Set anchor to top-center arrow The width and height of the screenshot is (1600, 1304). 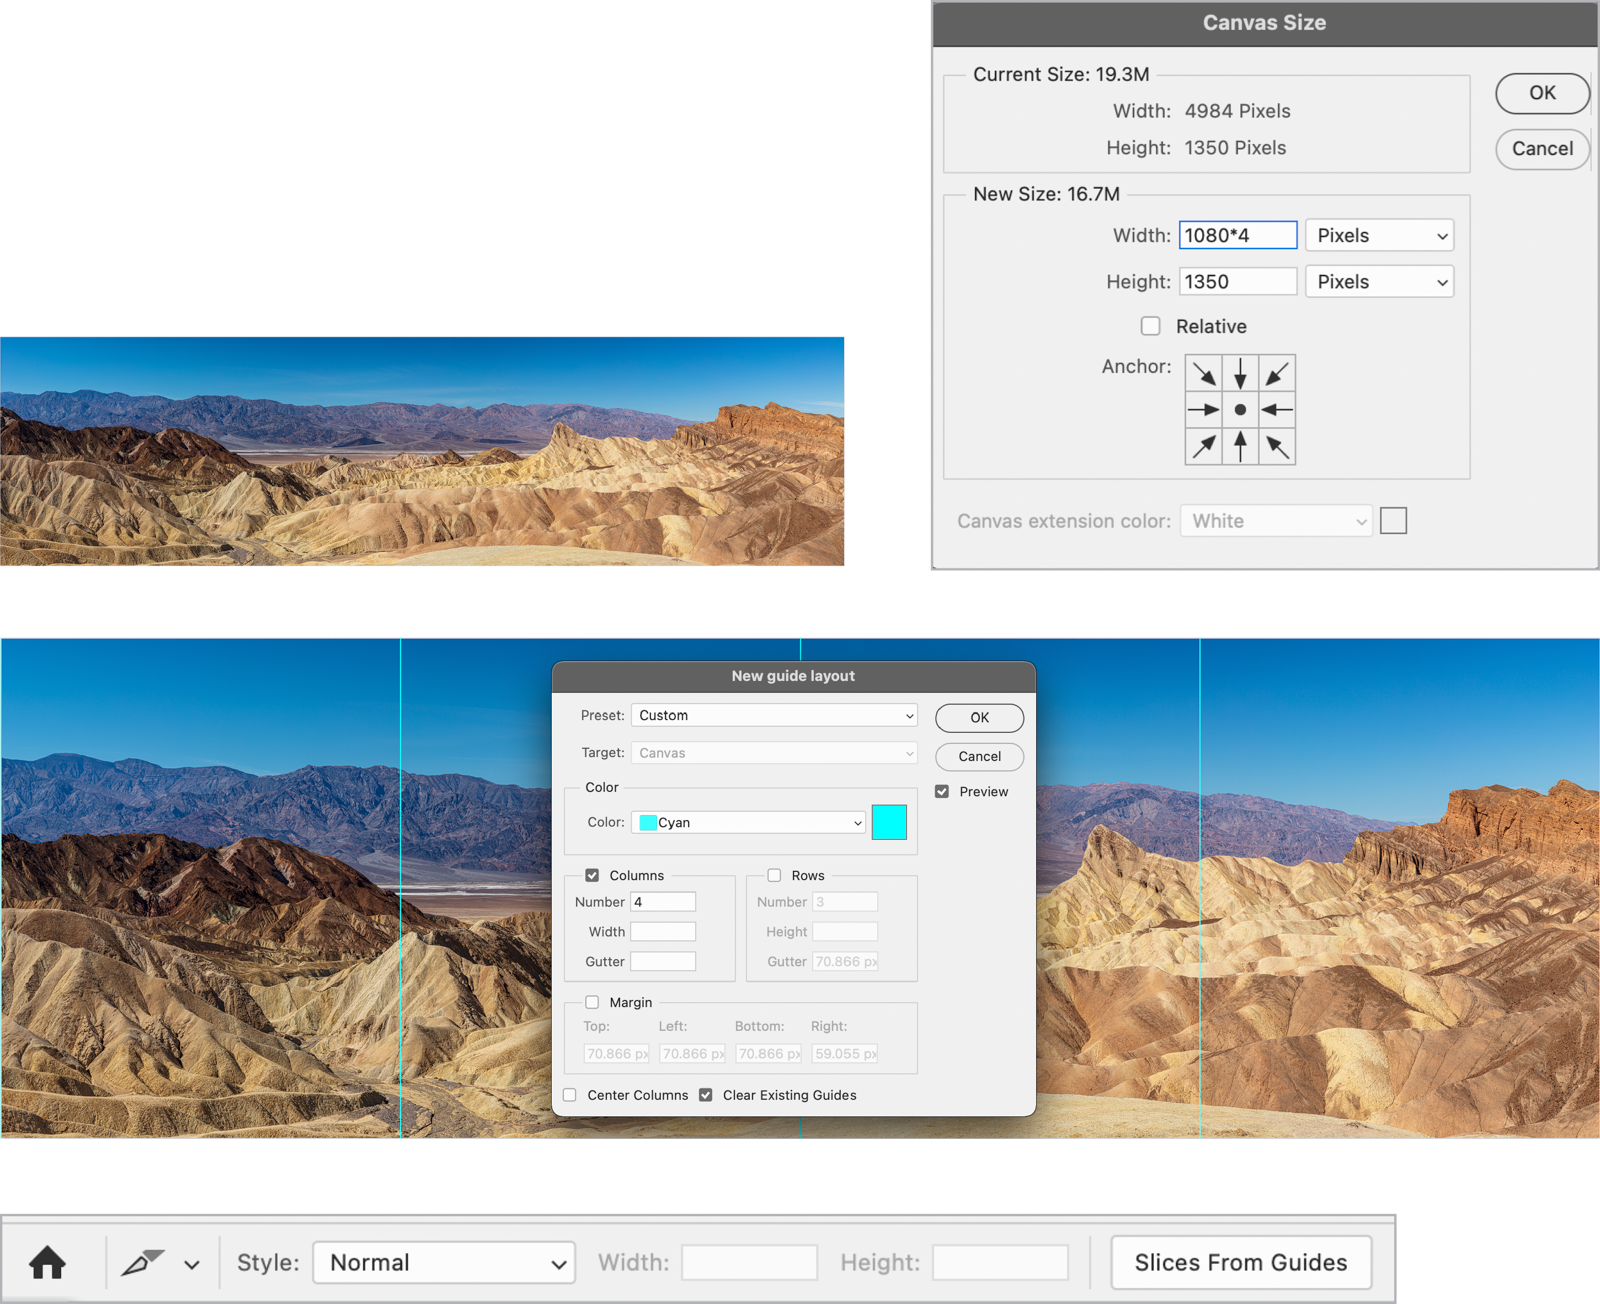coord(1240,374)
